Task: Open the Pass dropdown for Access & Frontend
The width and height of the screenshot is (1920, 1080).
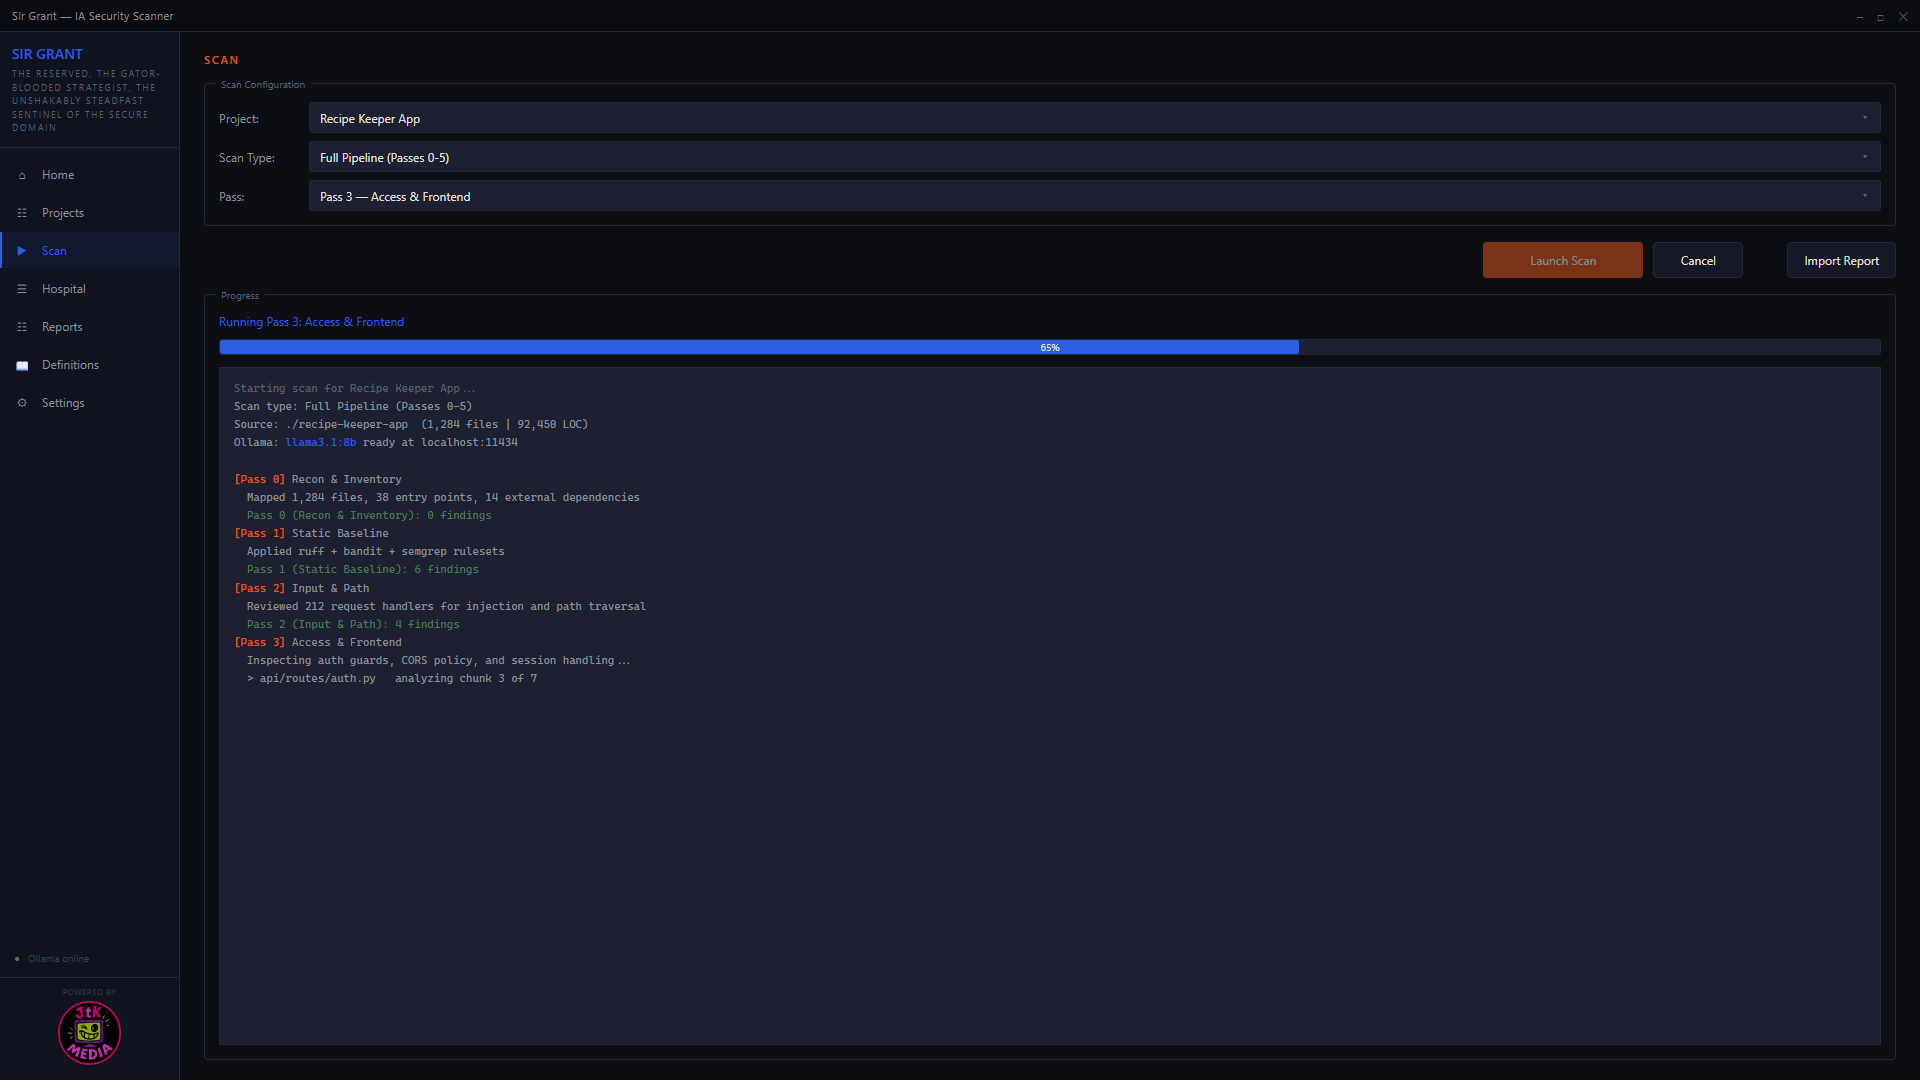Action: tap(1094, 196)
